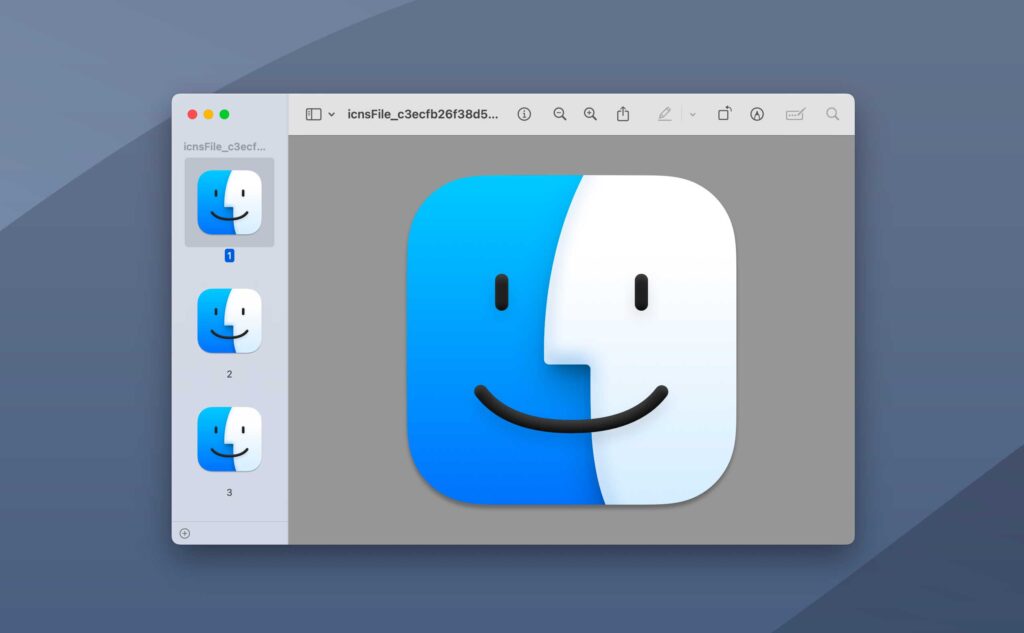Click the add button at sidebar bottom
Image resolution: width=1024 pixels, height=633 pixels.
tap(185, 533)
